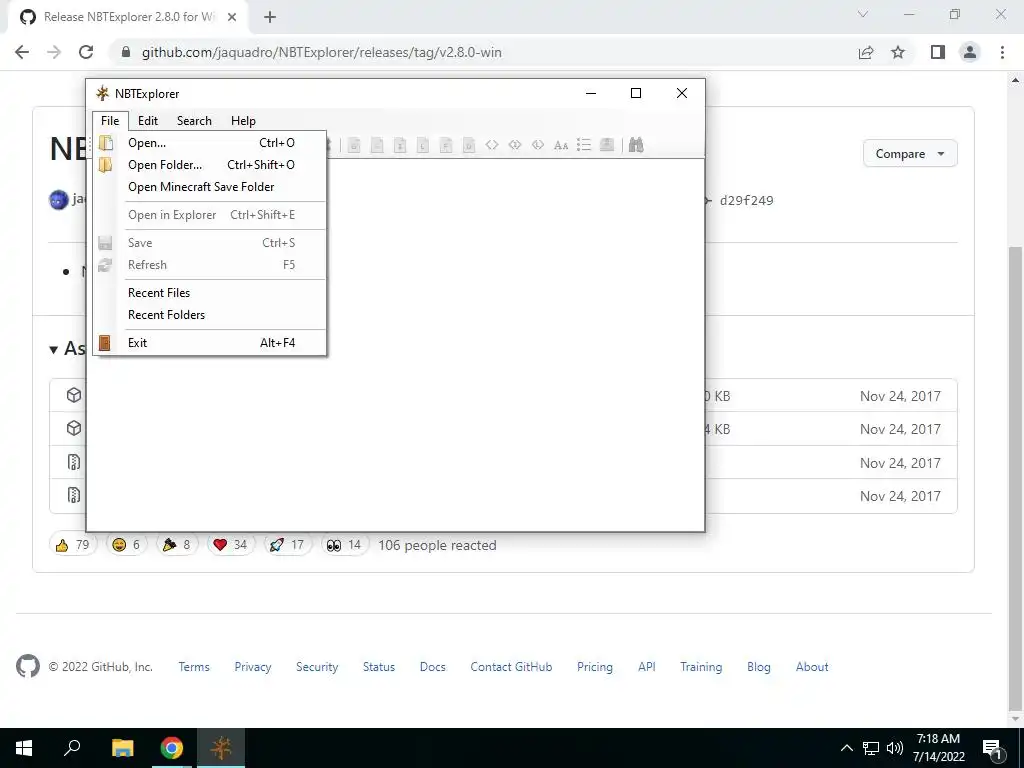Open the Compare dropdown on GitHub page
The image size is (1024, 768).
(x=910, y=153)
